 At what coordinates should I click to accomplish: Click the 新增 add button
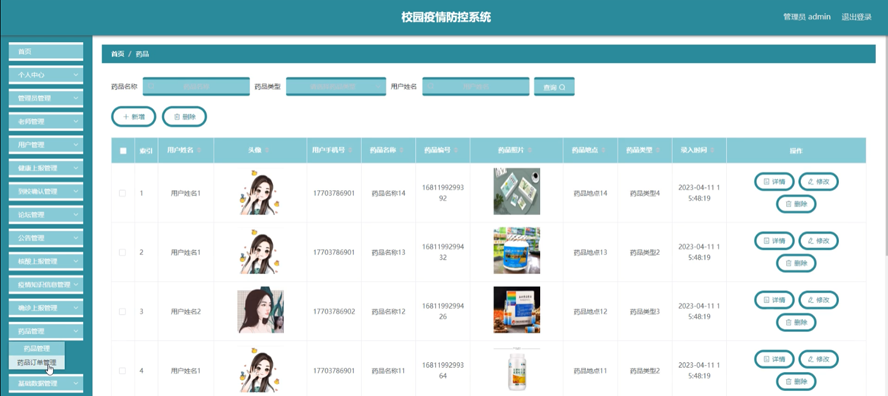134,116
